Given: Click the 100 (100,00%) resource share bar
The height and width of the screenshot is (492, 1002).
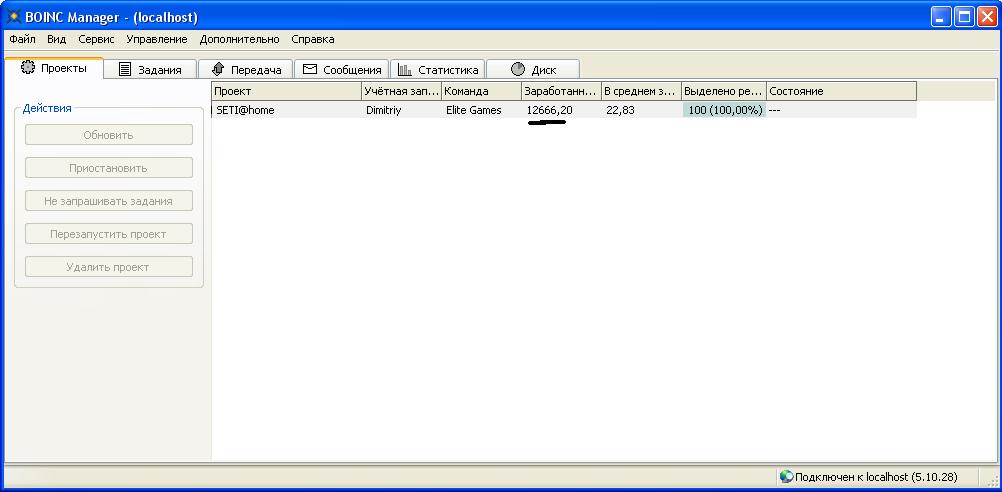Looking at the screenshot, I should tap(724, 110).
